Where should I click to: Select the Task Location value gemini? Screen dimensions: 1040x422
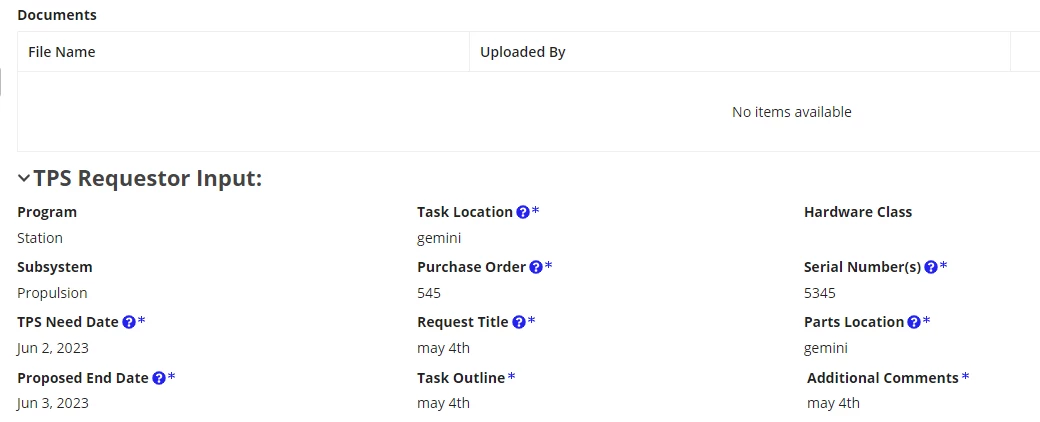pyautogui.click(x=439, y=238)
